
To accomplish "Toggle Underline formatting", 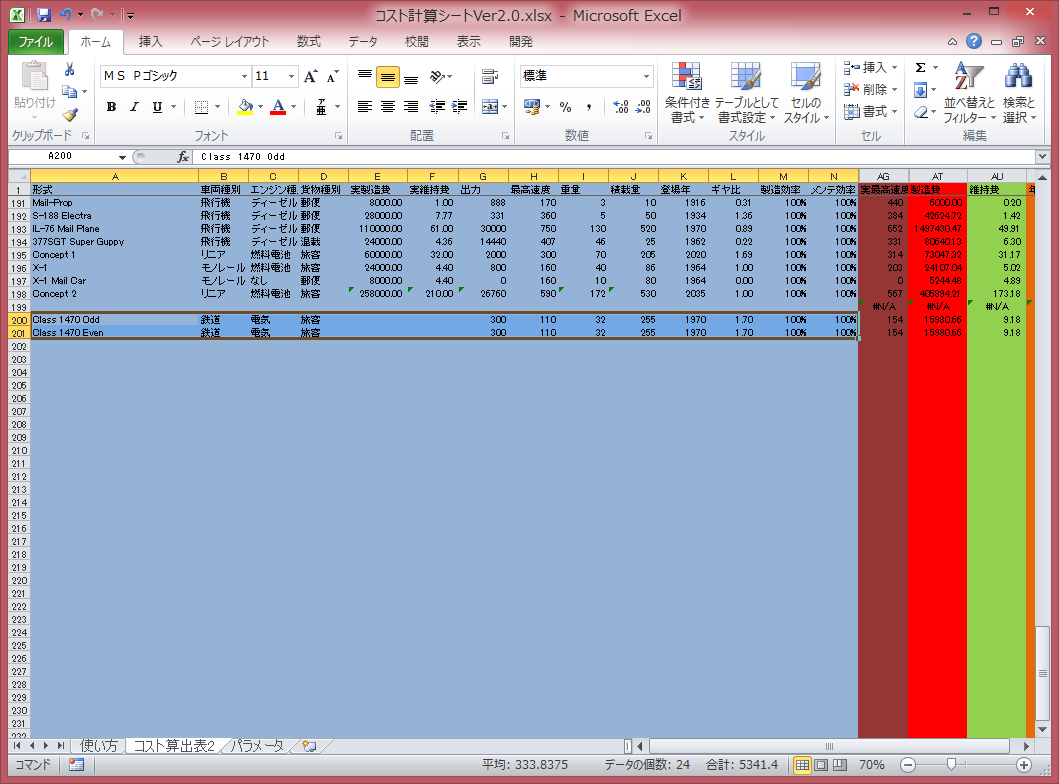I will point(157,107).
